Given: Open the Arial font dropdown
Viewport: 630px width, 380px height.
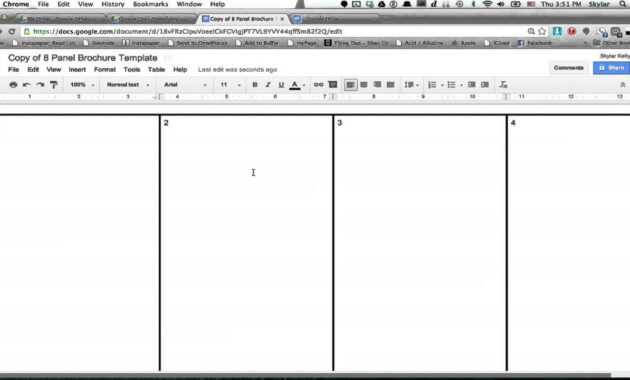Looking at the screenshot, I should [x=185, y=85].
